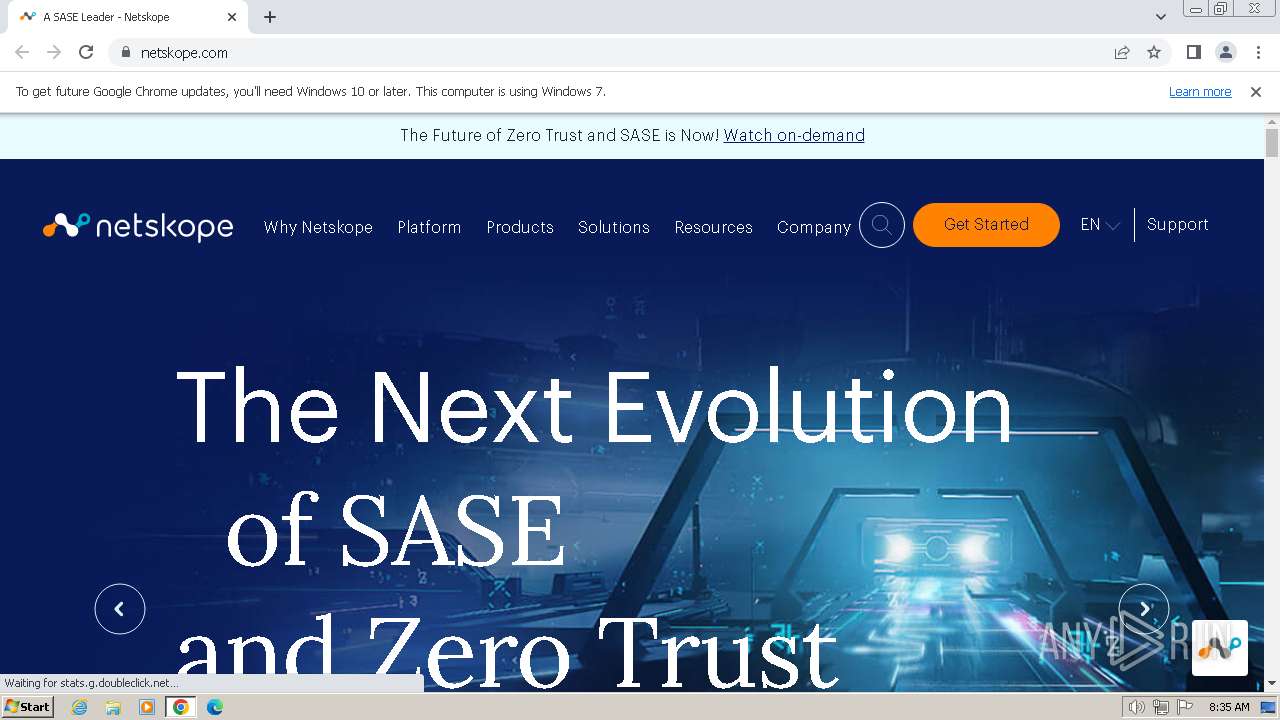Open Chrome profile avatar menu

(x=1225, y=52)
